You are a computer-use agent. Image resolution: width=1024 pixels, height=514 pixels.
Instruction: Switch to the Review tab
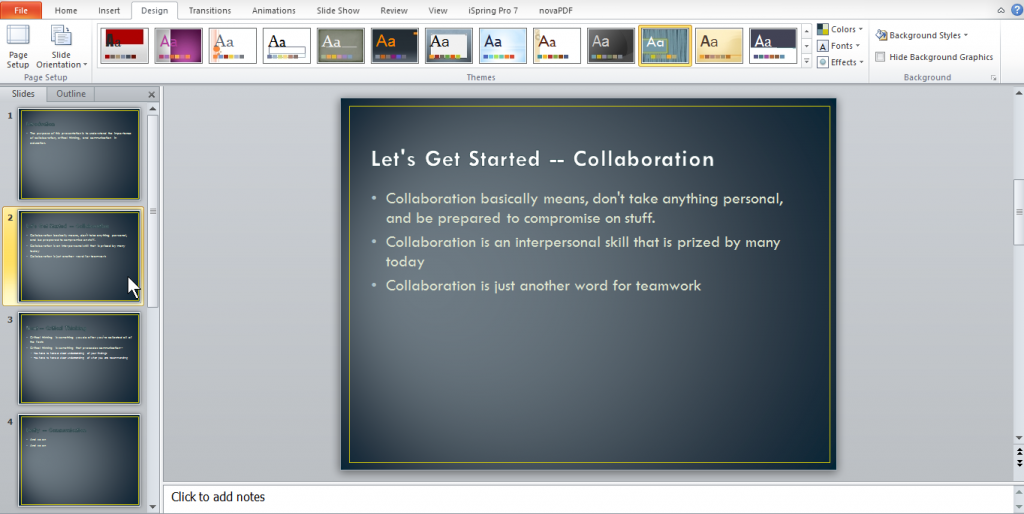click(x=394, y=10)
